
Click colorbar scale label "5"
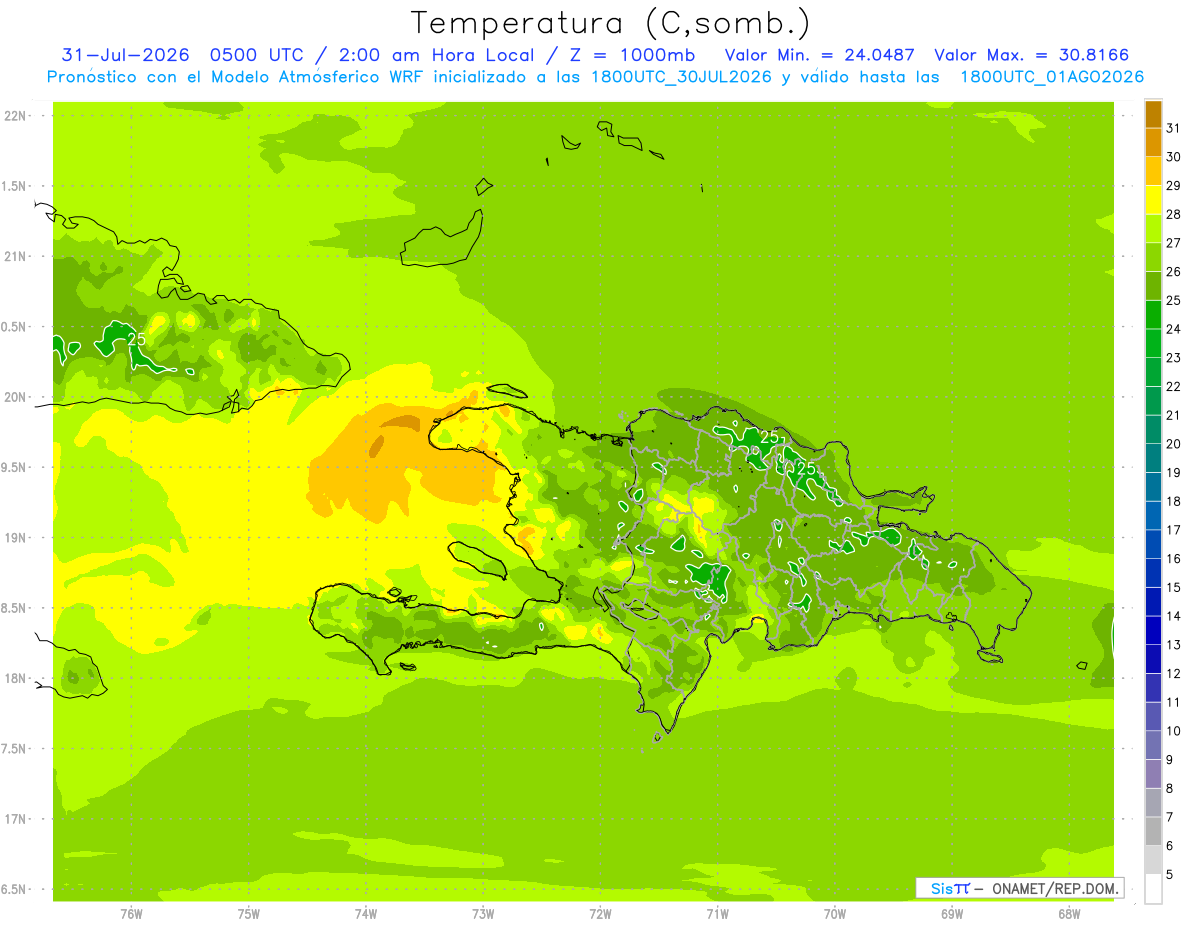[1169, 875]
